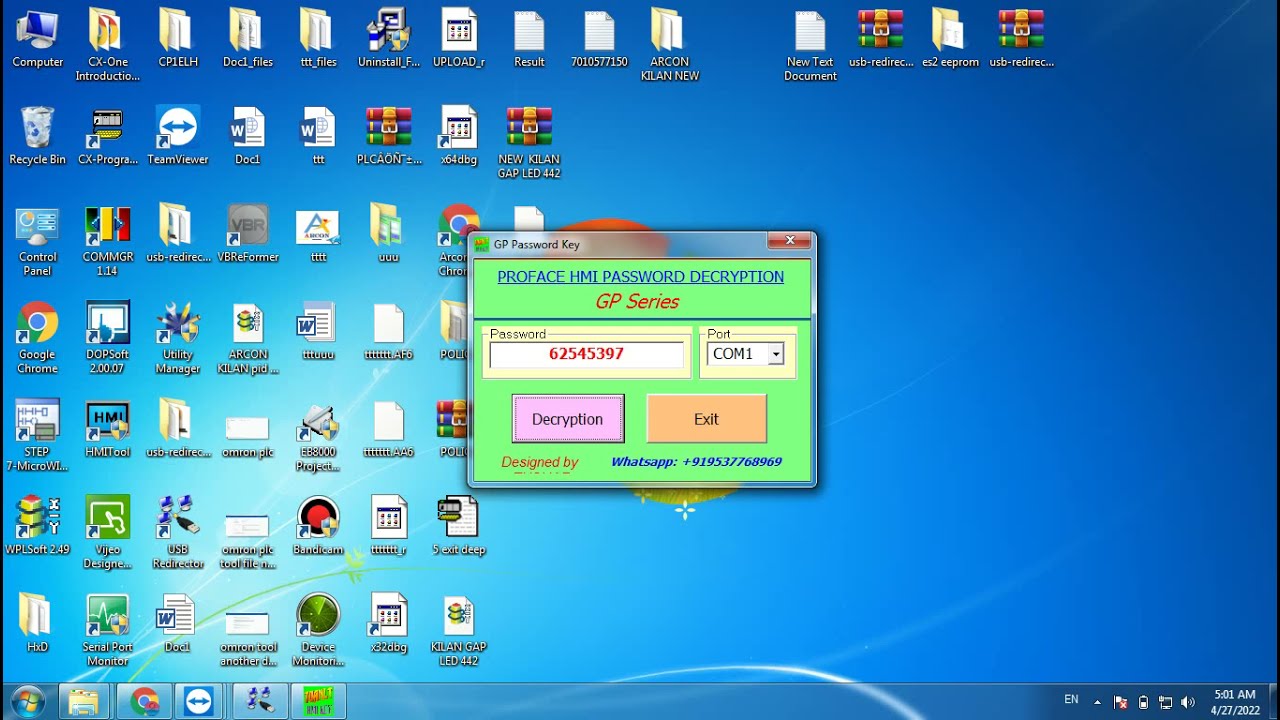Select the es2 eeprom folder icon
The height and width of the screenshot is (720, 1280).
950,39
